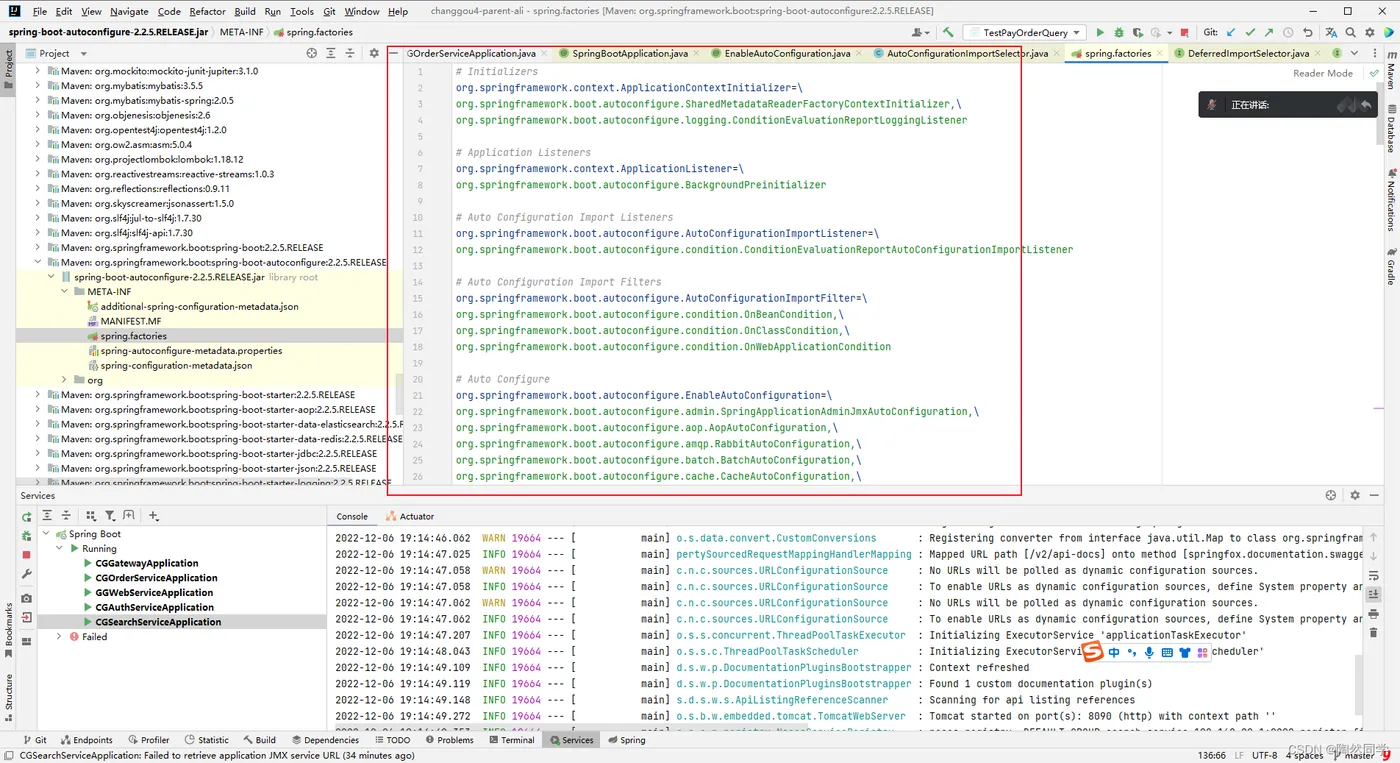Stop the running process using red square
The height and width of the screenshot is (763, 1400).
pos(1185,33)
